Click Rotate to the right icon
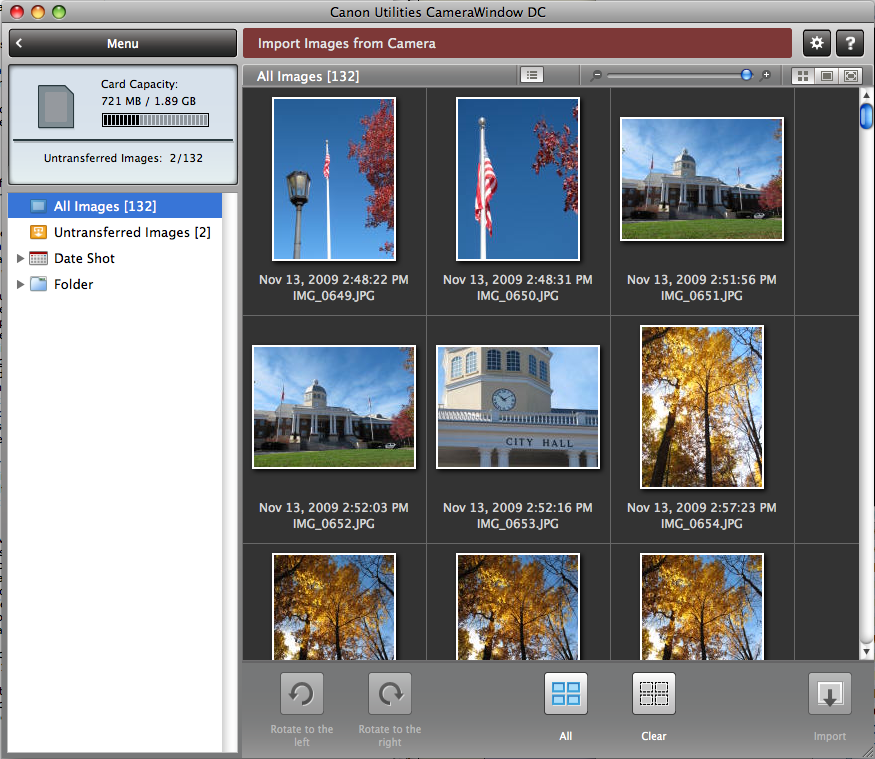 (x=389, y=694)
